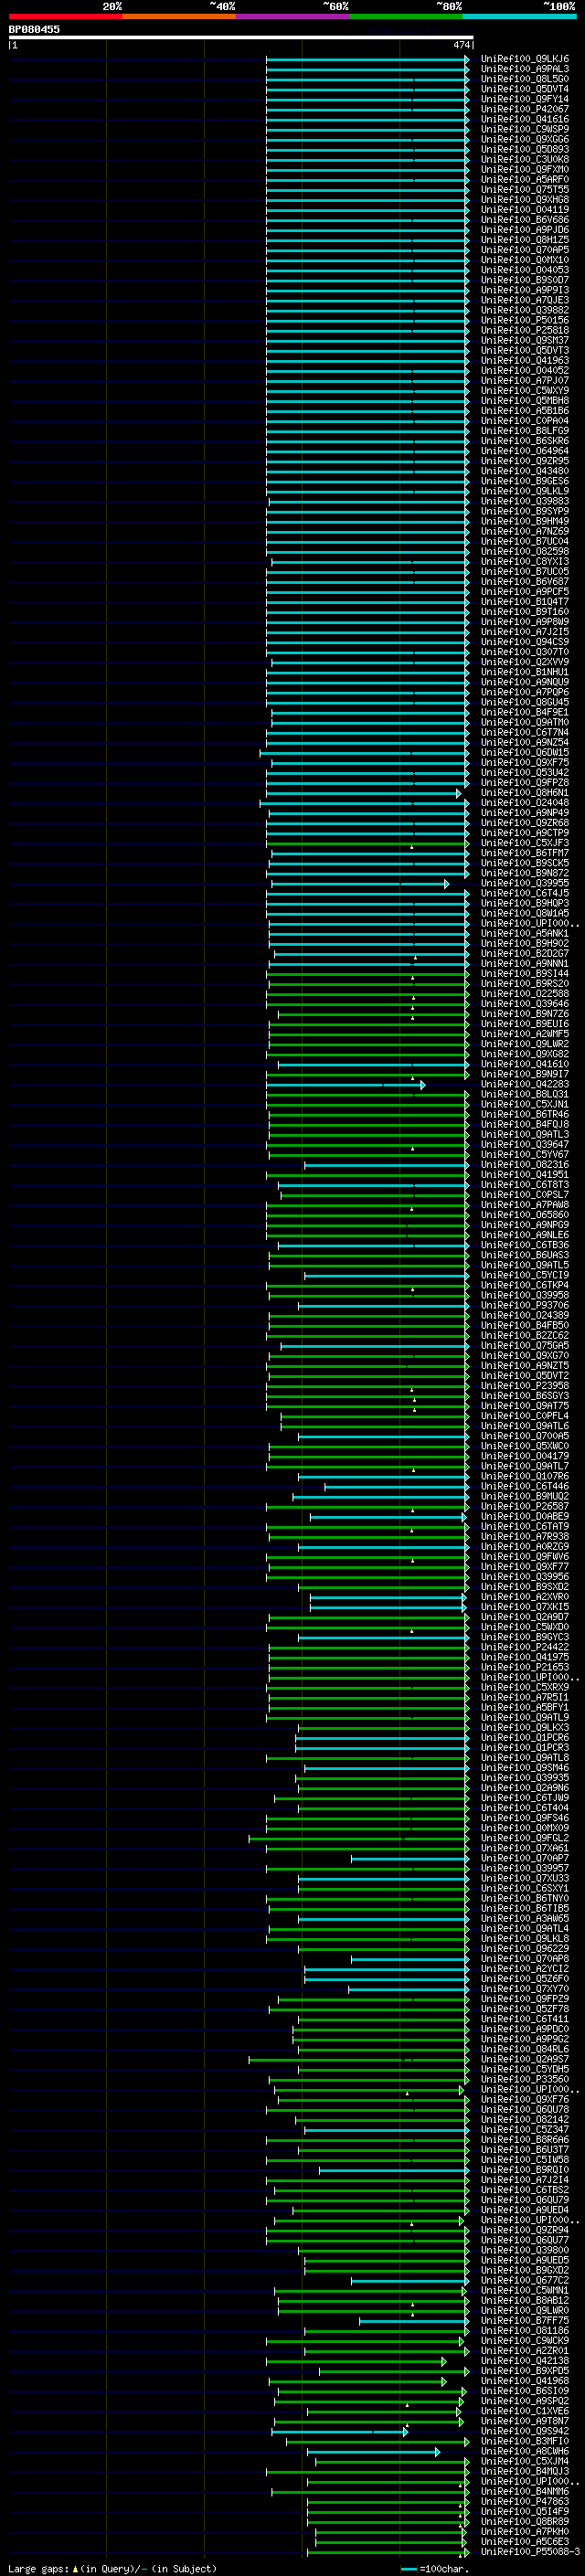Click hit label UniRef100_Q700A5

(x=525, y=1436)
